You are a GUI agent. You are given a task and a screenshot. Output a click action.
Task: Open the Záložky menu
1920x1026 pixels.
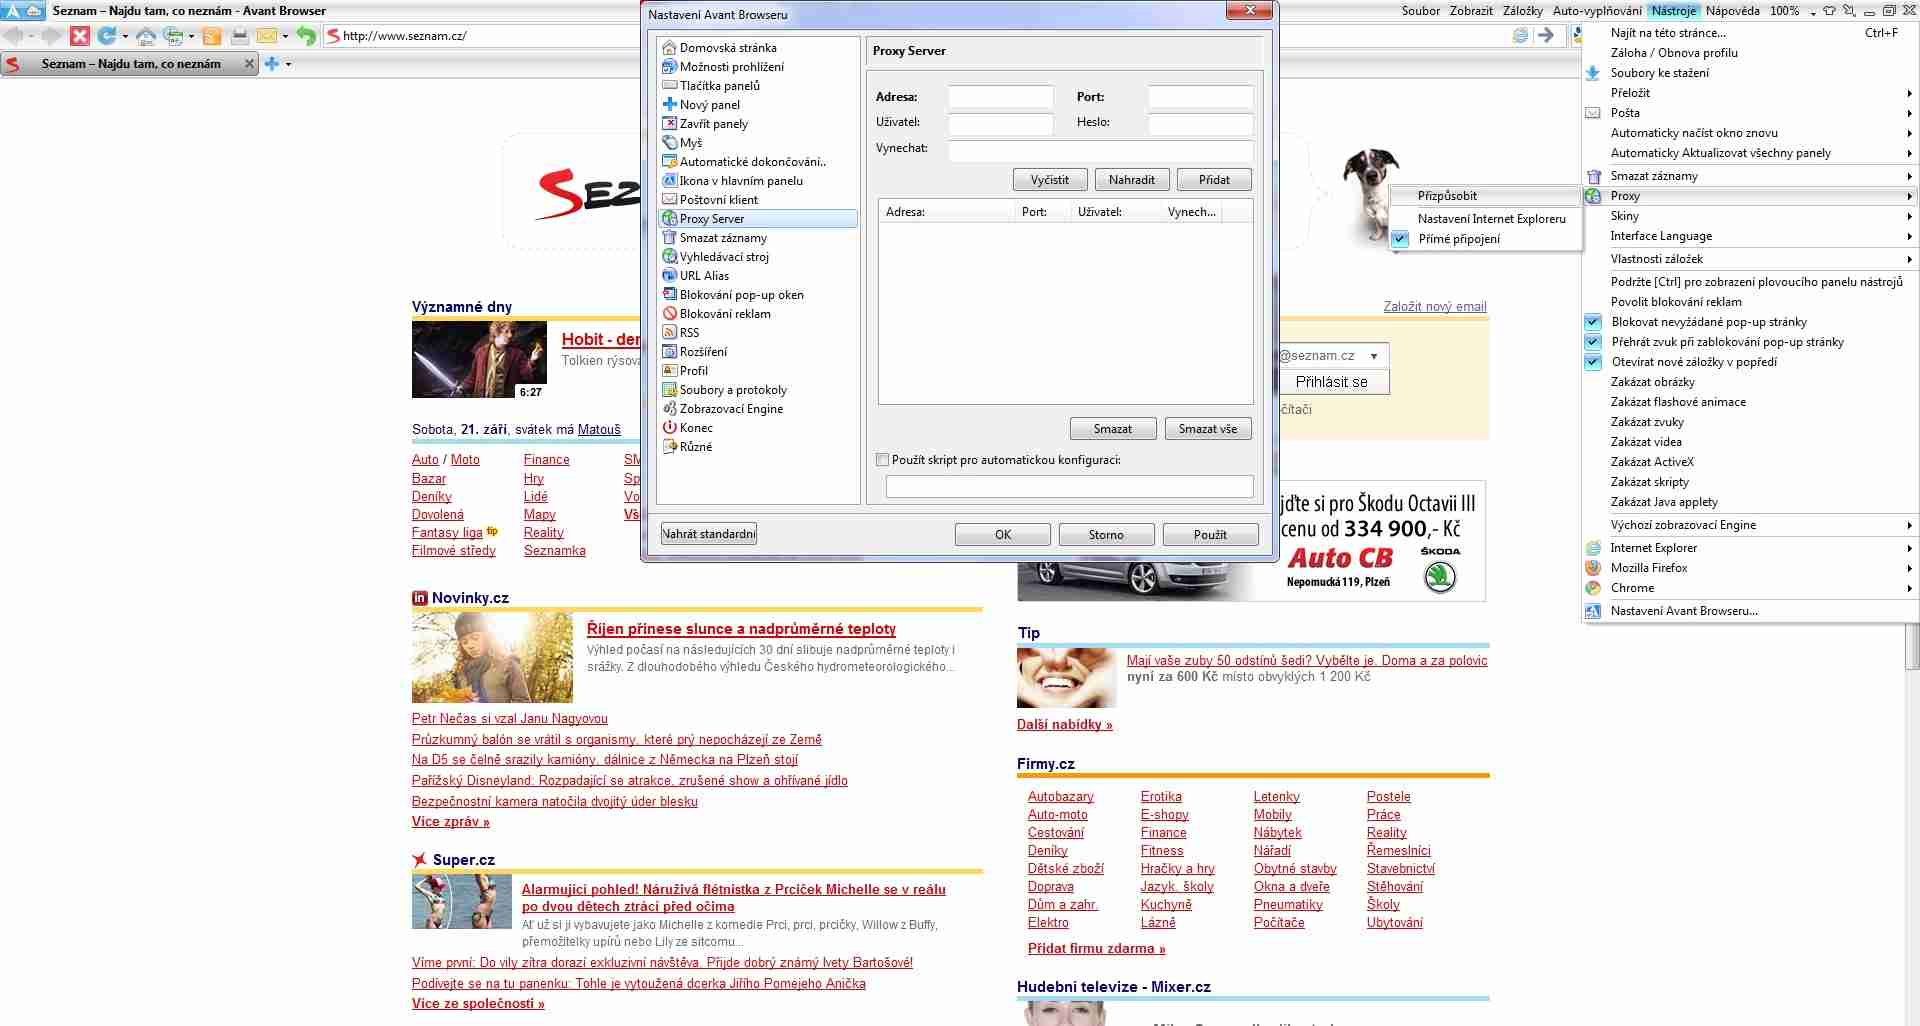(1522, 11)
